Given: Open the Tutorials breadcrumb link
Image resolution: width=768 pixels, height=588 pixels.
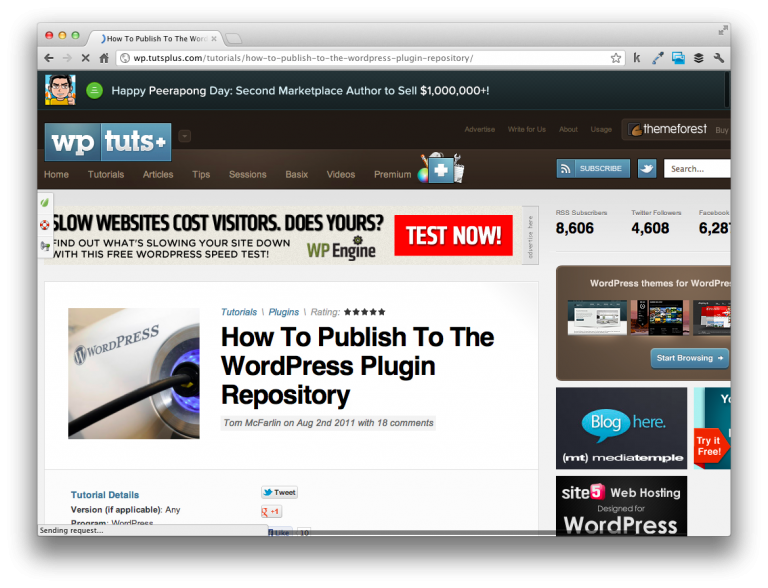Looking at the screenshot, I should pyautogui.click(x=239, y=312).
